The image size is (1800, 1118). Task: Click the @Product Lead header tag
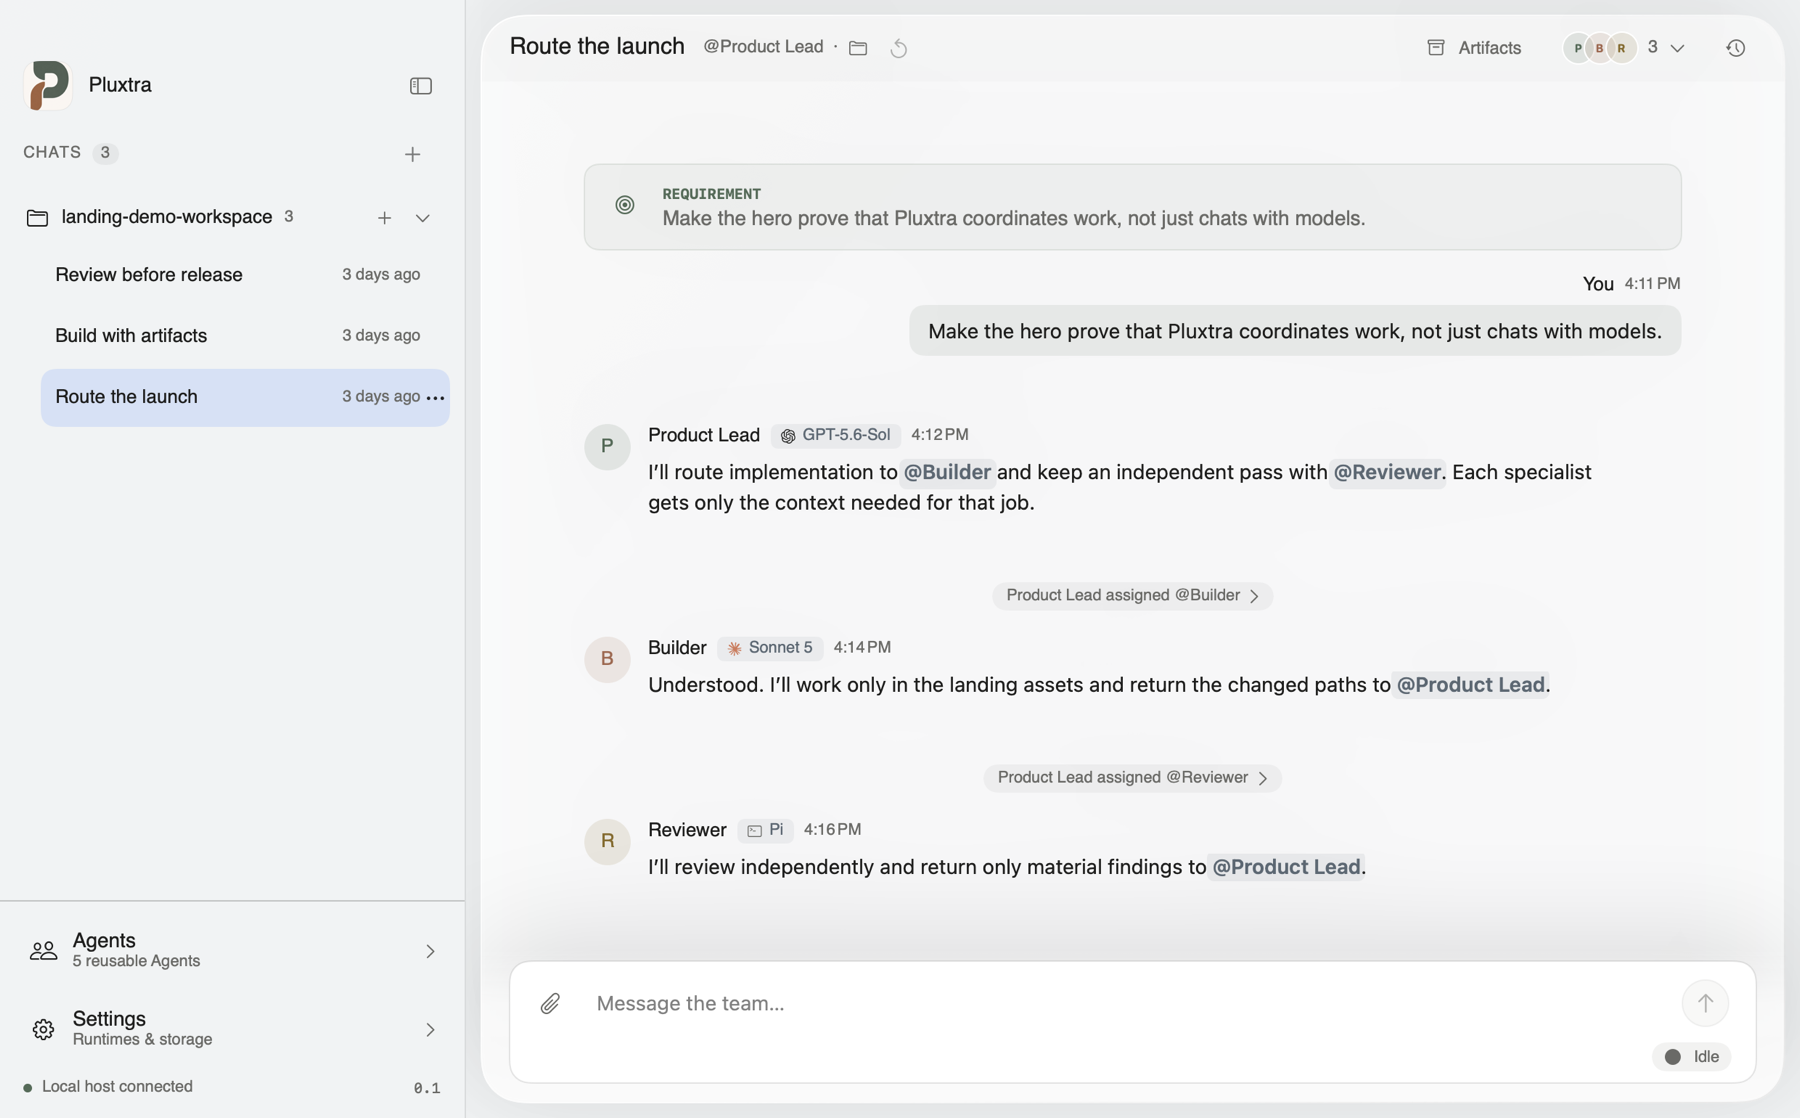tap(763, 47)
